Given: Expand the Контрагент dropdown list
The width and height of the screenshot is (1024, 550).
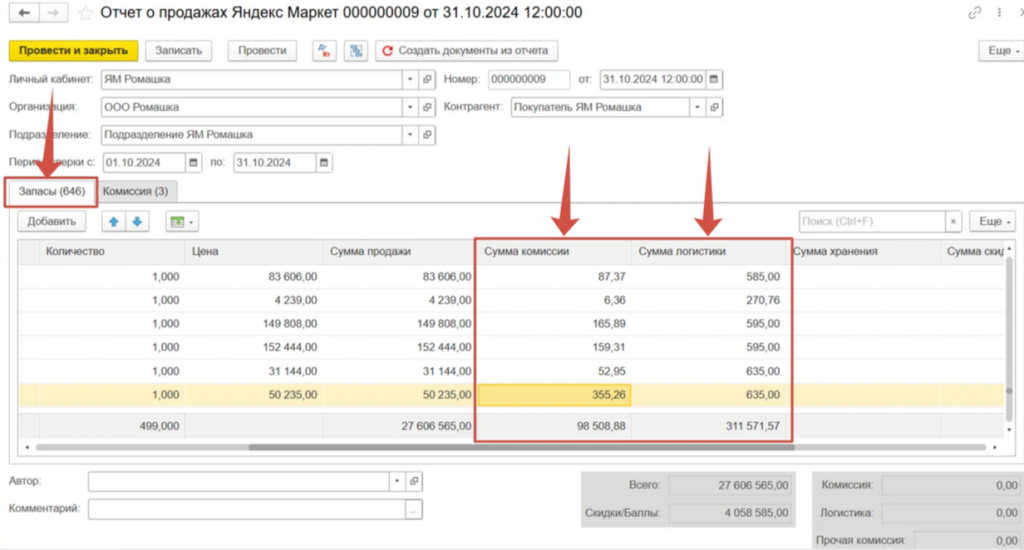Looking at the screenshot, I should tap(694, 107).
